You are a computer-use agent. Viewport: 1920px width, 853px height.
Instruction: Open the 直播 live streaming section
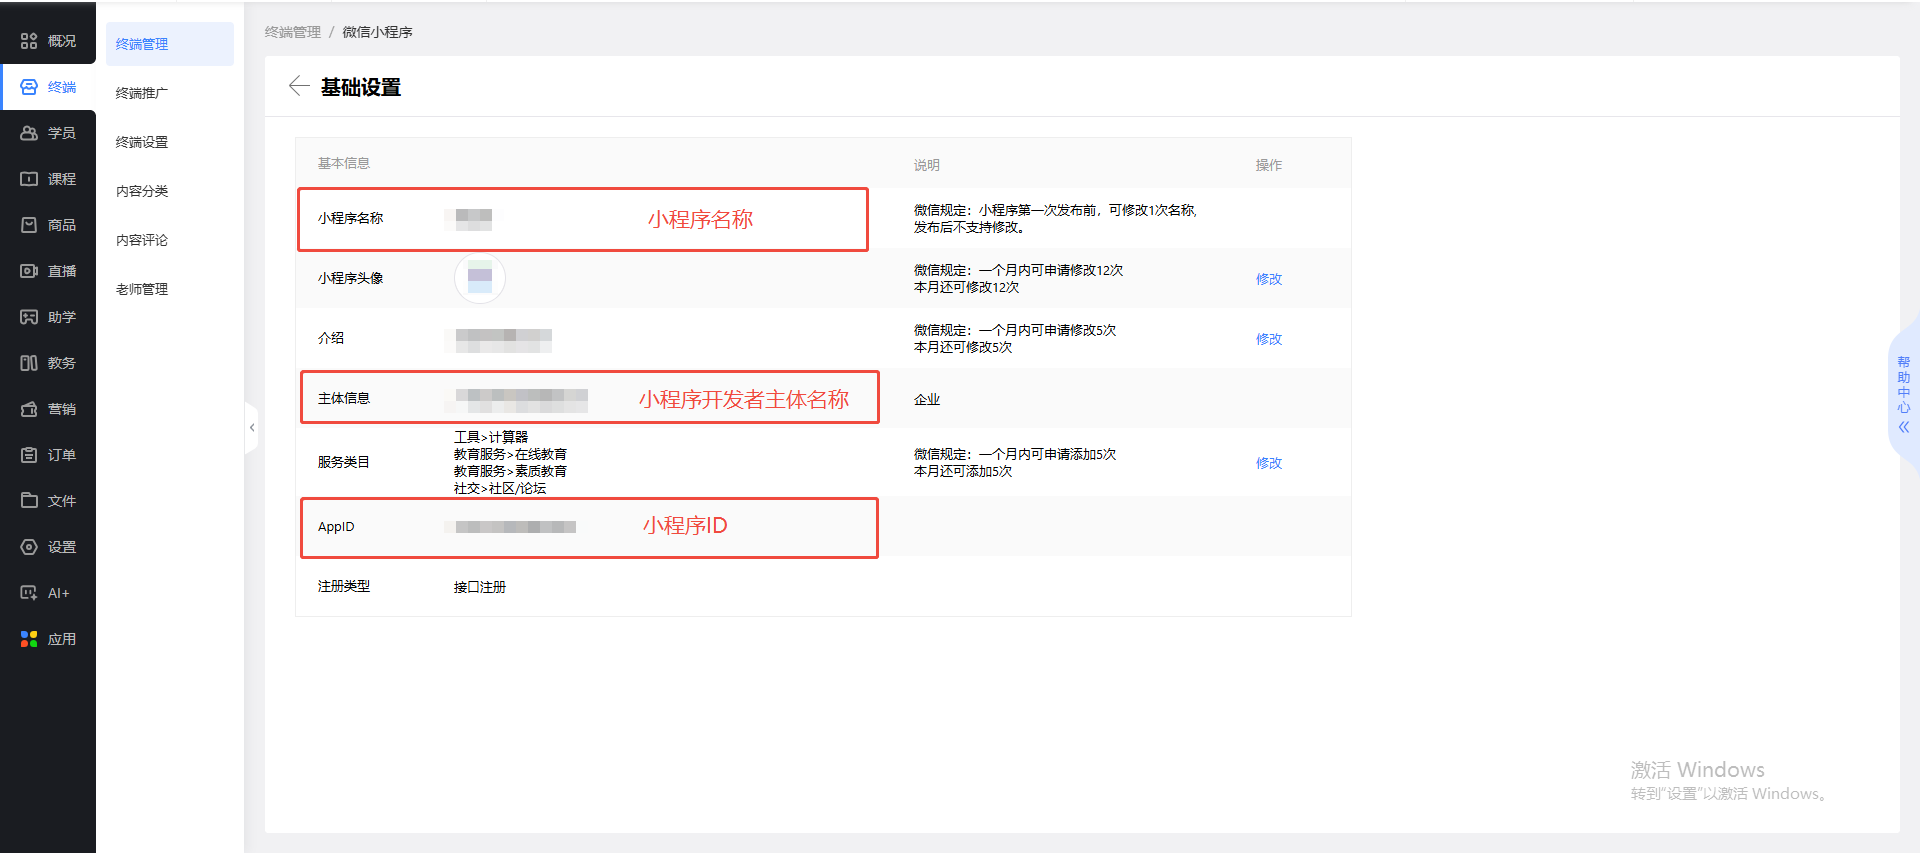(x=29, y=271)
